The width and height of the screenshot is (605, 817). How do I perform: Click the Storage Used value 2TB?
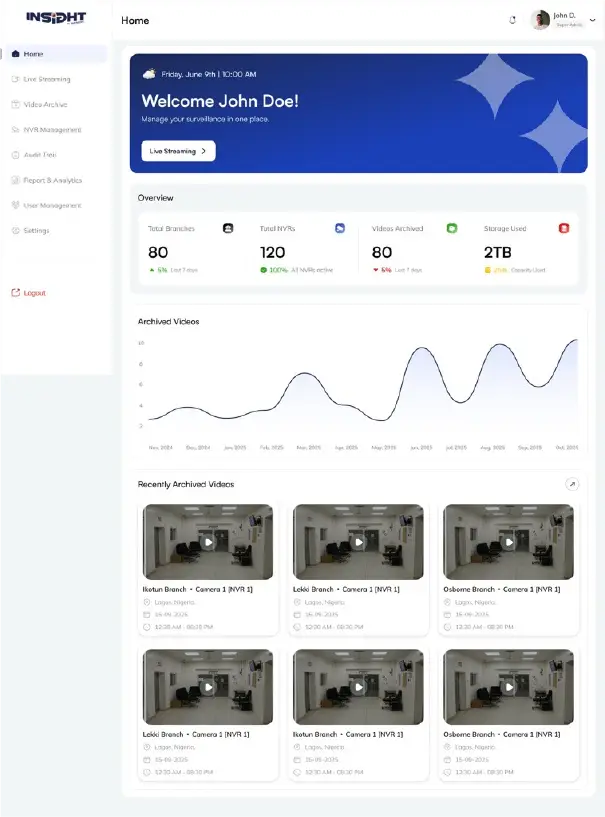[x=498, y=253]
